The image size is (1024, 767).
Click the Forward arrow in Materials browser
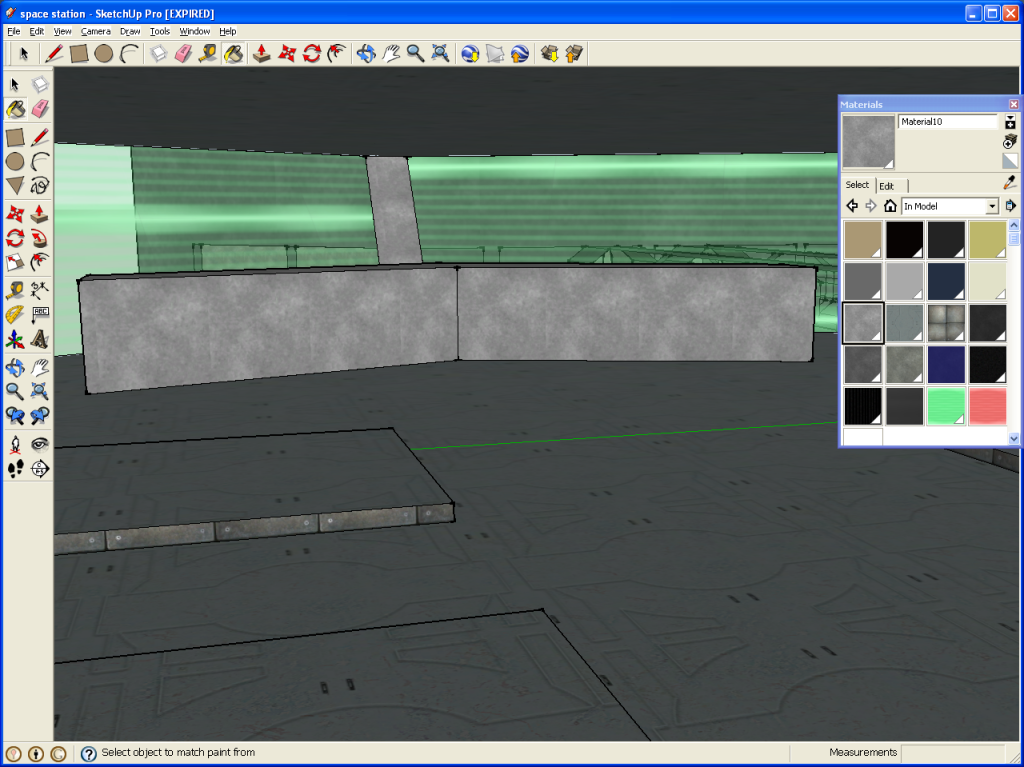871,206
